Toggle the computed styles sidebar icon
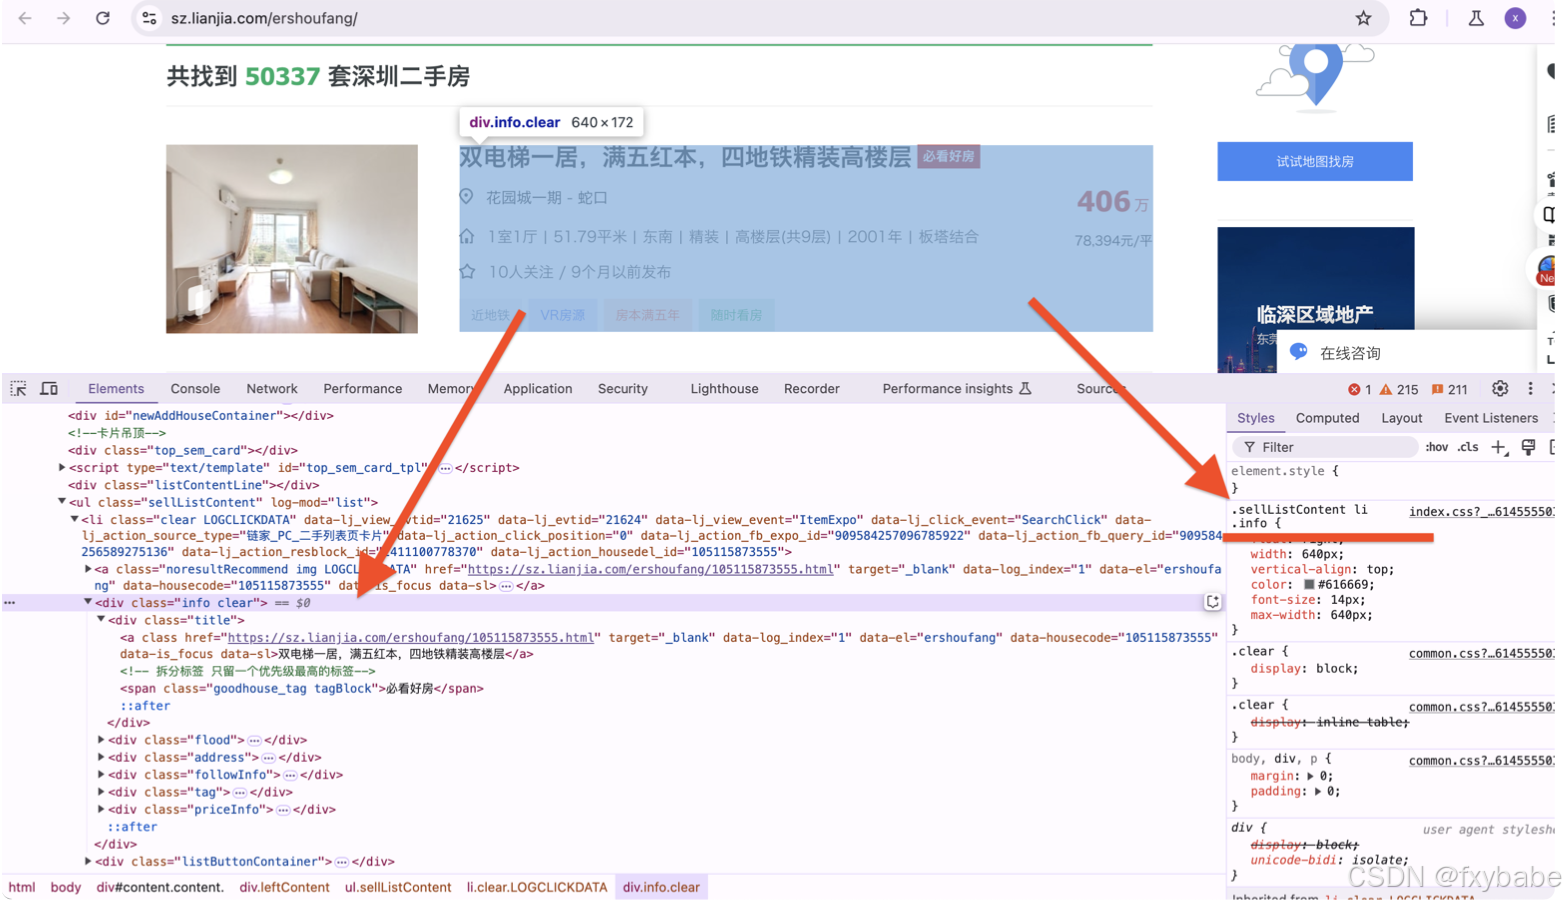Screen dimensions: 1566x904 [x=1528, y=448]
